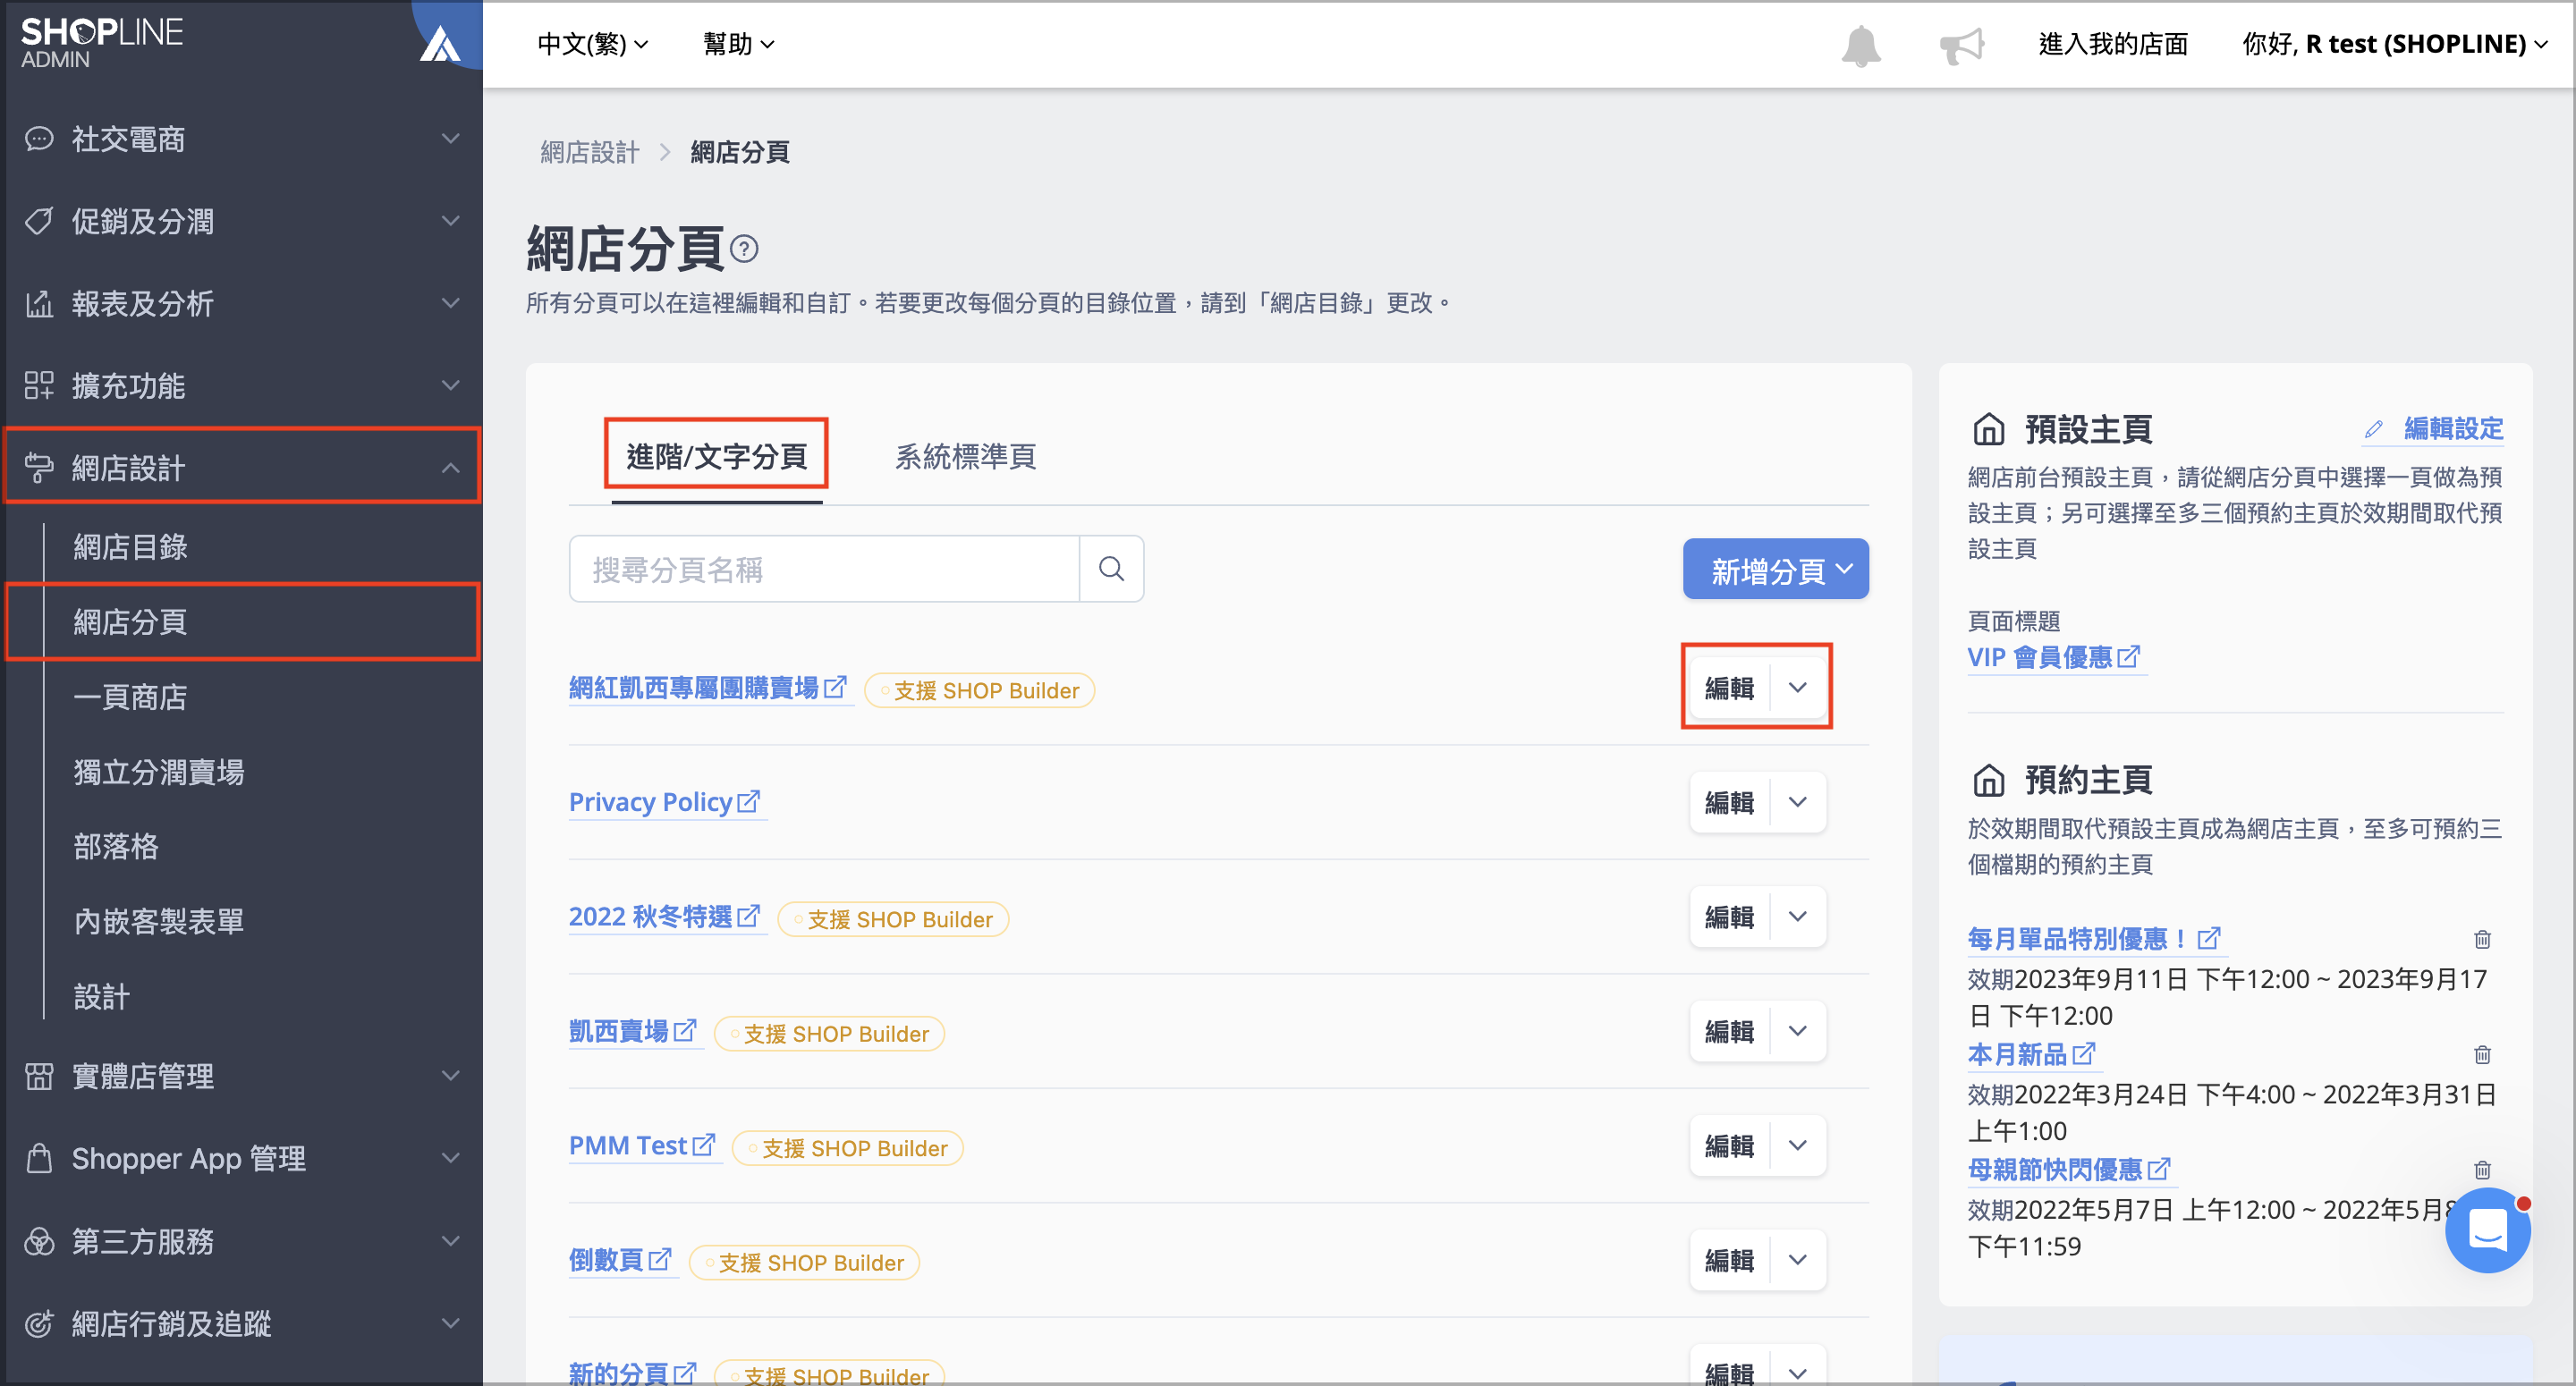Viewport: 2576px width, 1386px height.
Task: Open the 中文(繁) language dropdown
Action: [593, 44]
